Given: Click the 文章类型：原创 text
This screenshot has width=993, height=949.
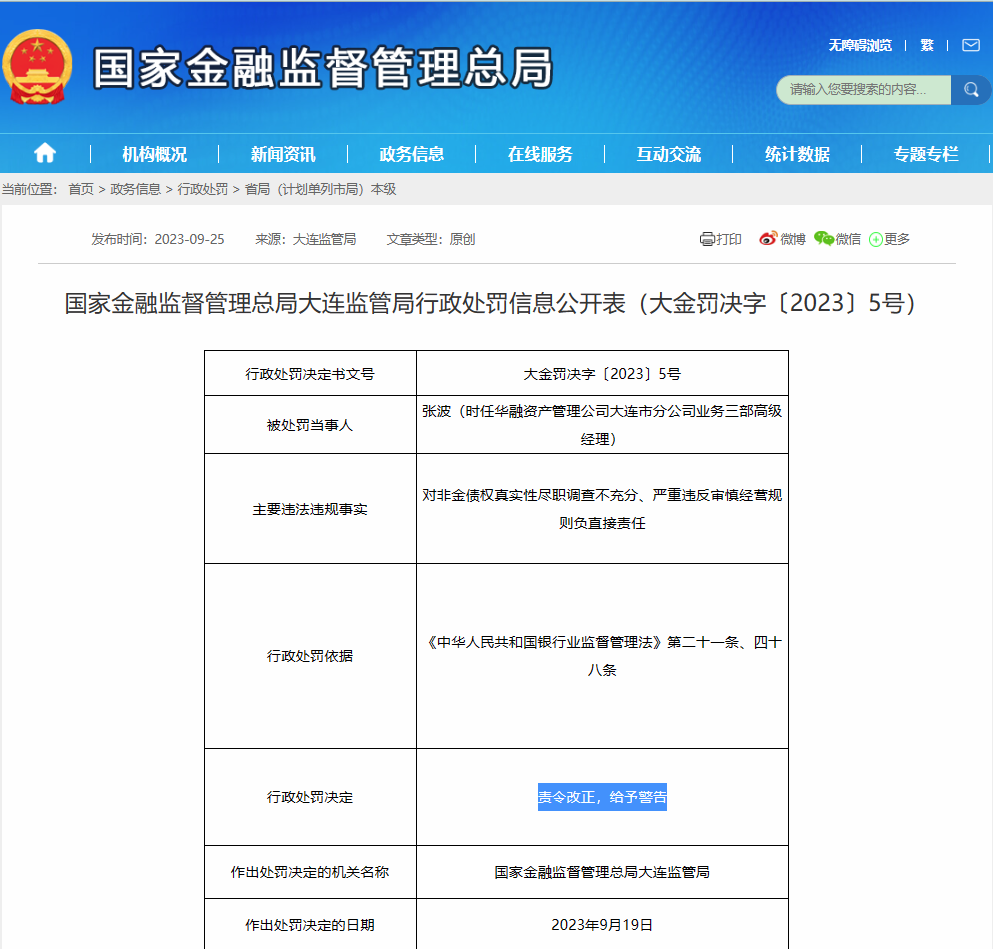Looking at the screenshot, I should [x=431, y=239].
